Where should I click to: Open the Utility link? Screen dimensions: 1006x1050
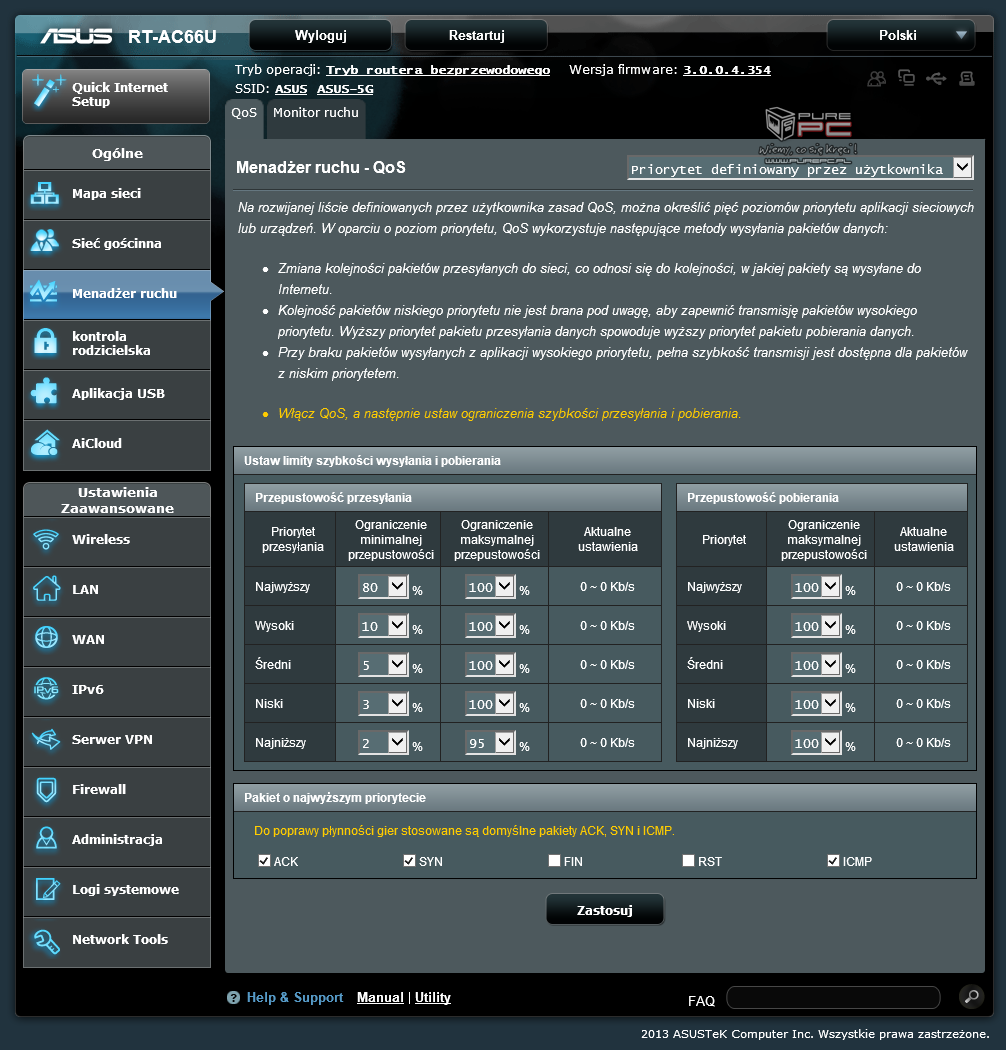tap(433, 997)
